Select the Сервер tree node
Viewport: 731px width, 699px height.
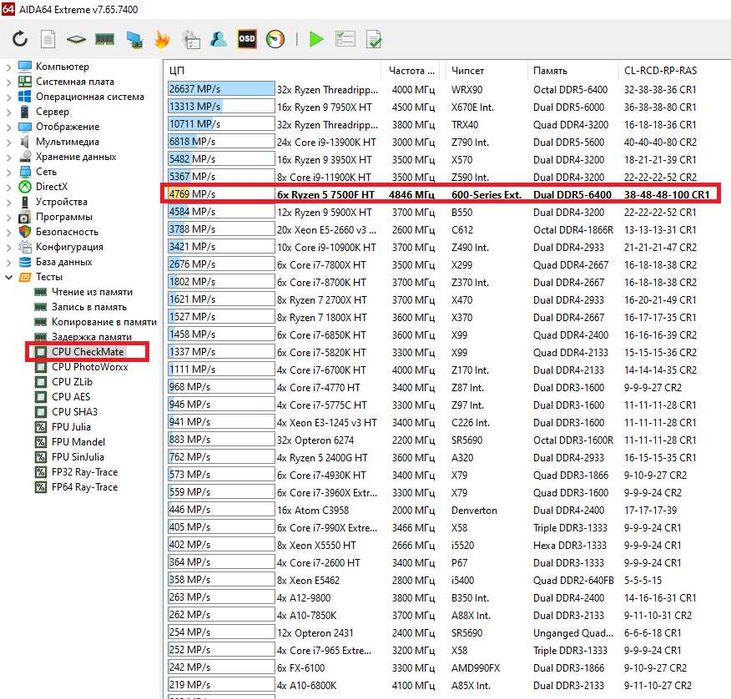coord(52,112)
